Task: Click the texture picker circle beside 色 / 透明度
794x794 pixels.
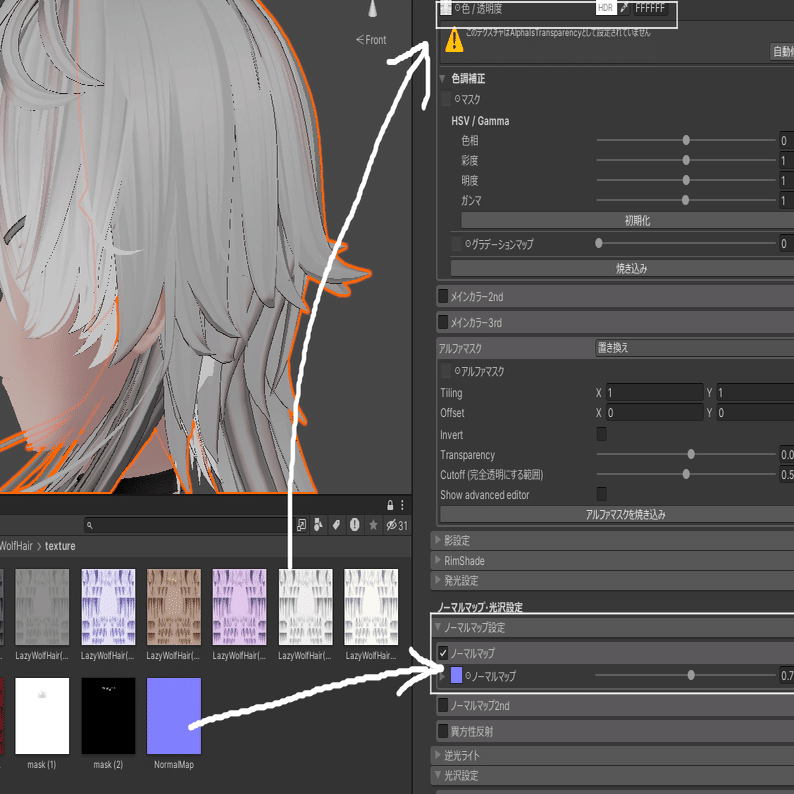Action: click(457, 8)
